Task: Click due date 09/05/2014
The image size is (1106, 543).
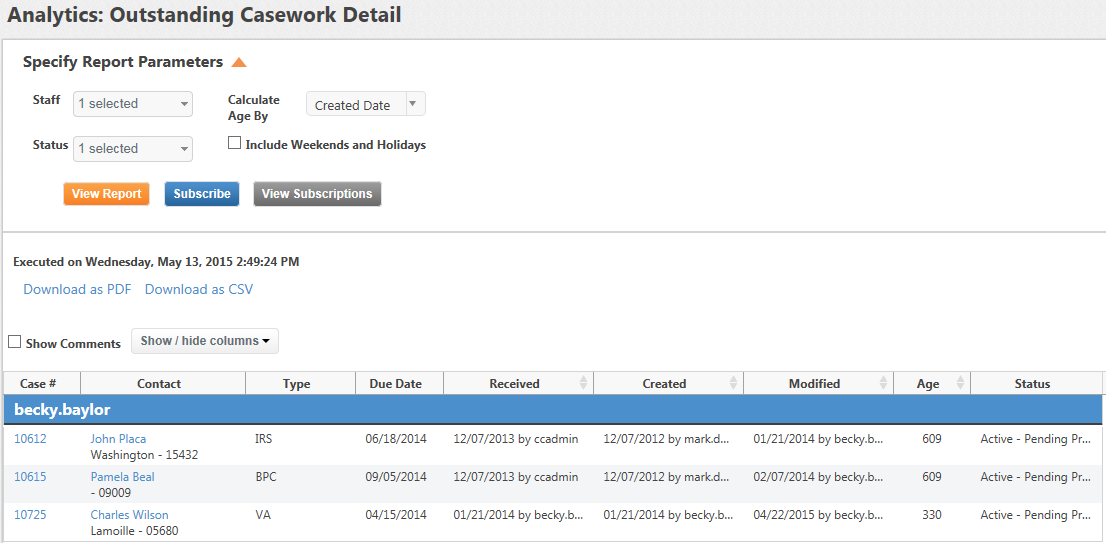Action: [396, 477]
